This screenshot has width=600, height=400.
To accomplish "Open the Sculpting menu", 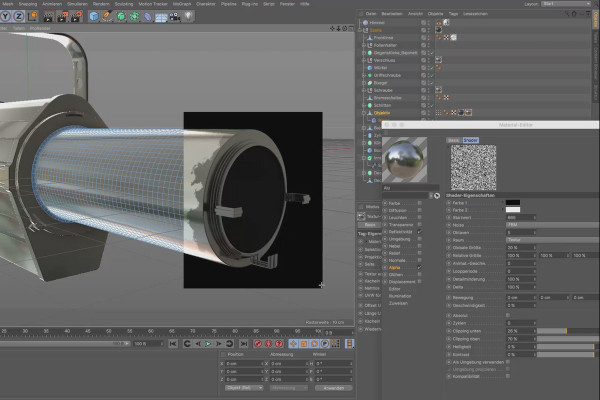I will click(124, 4).
